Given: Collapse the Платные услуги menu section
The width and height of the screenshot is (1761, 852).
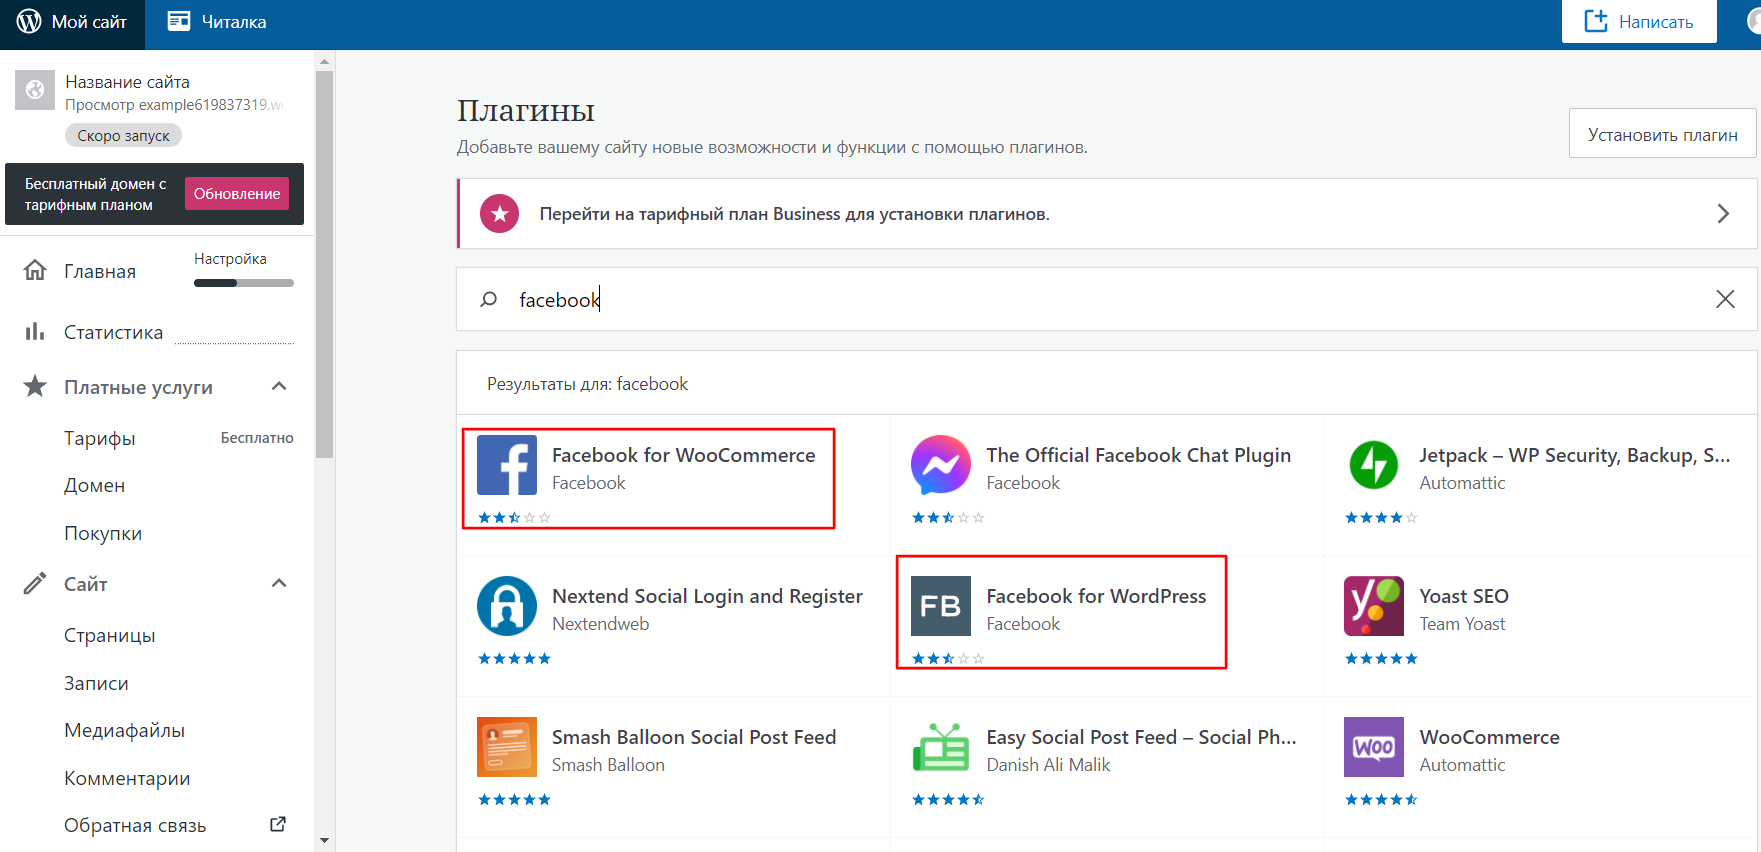Looking at the screenshot, I should point(279,387).
